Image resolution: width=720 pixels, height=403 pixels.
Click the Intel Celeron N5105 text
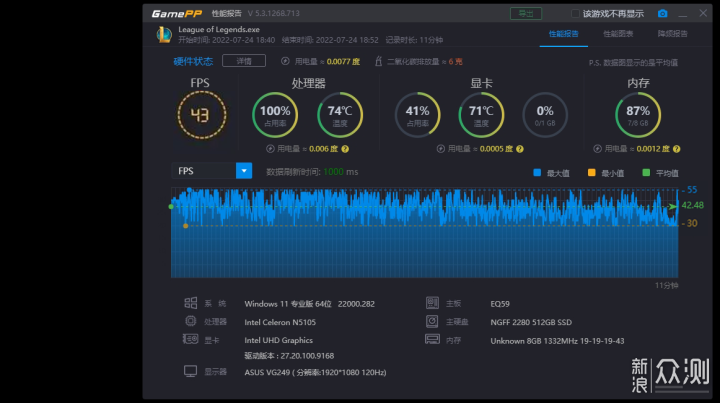coord(280,322)
